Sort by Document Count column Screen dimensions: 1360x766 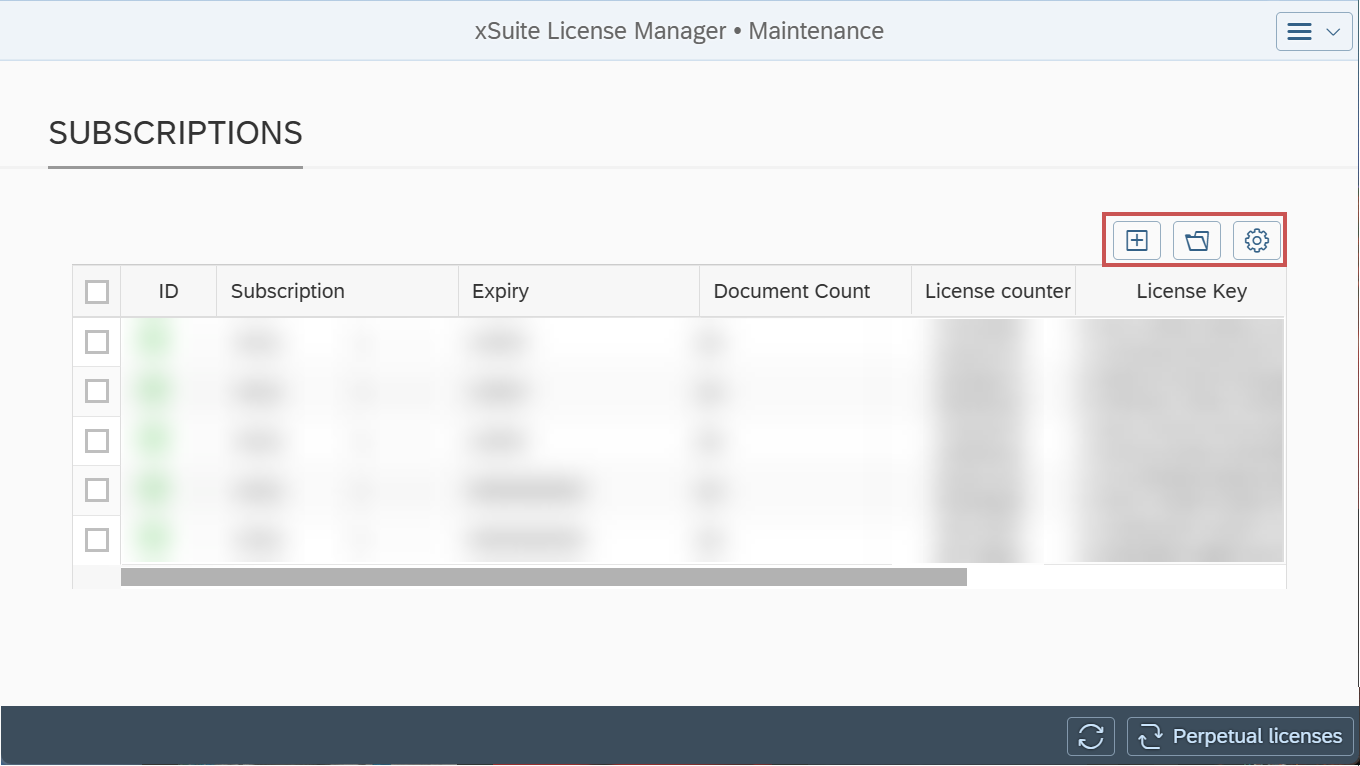[x=791, y=291]
